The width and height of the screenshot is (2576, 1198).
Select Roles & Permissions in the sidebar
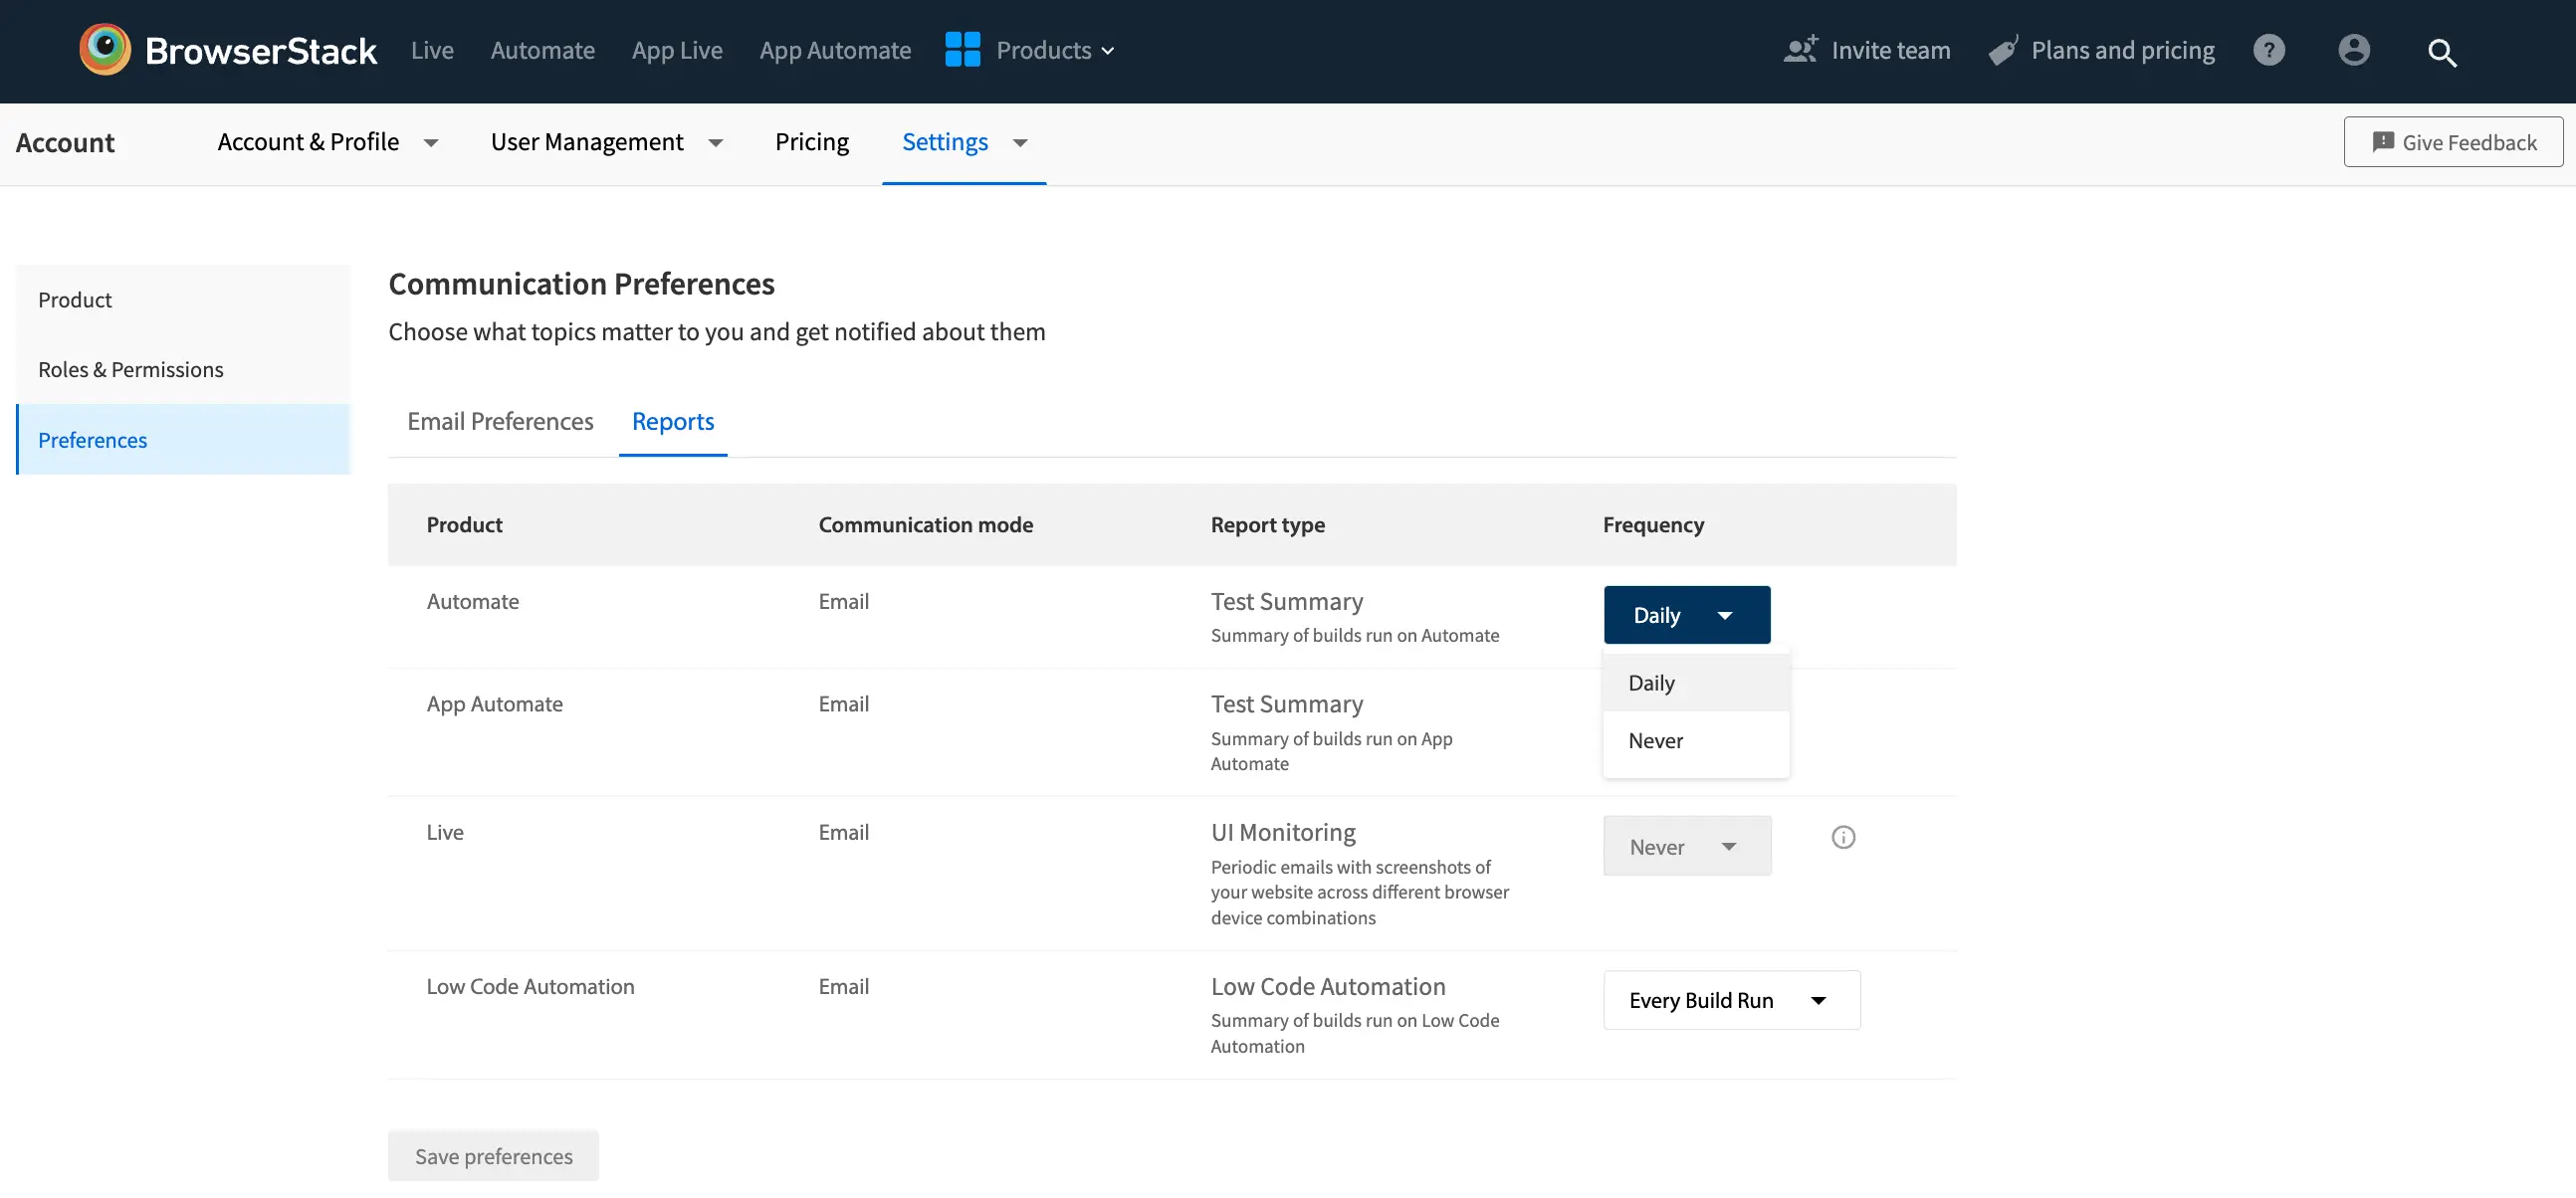click(131, 369)
